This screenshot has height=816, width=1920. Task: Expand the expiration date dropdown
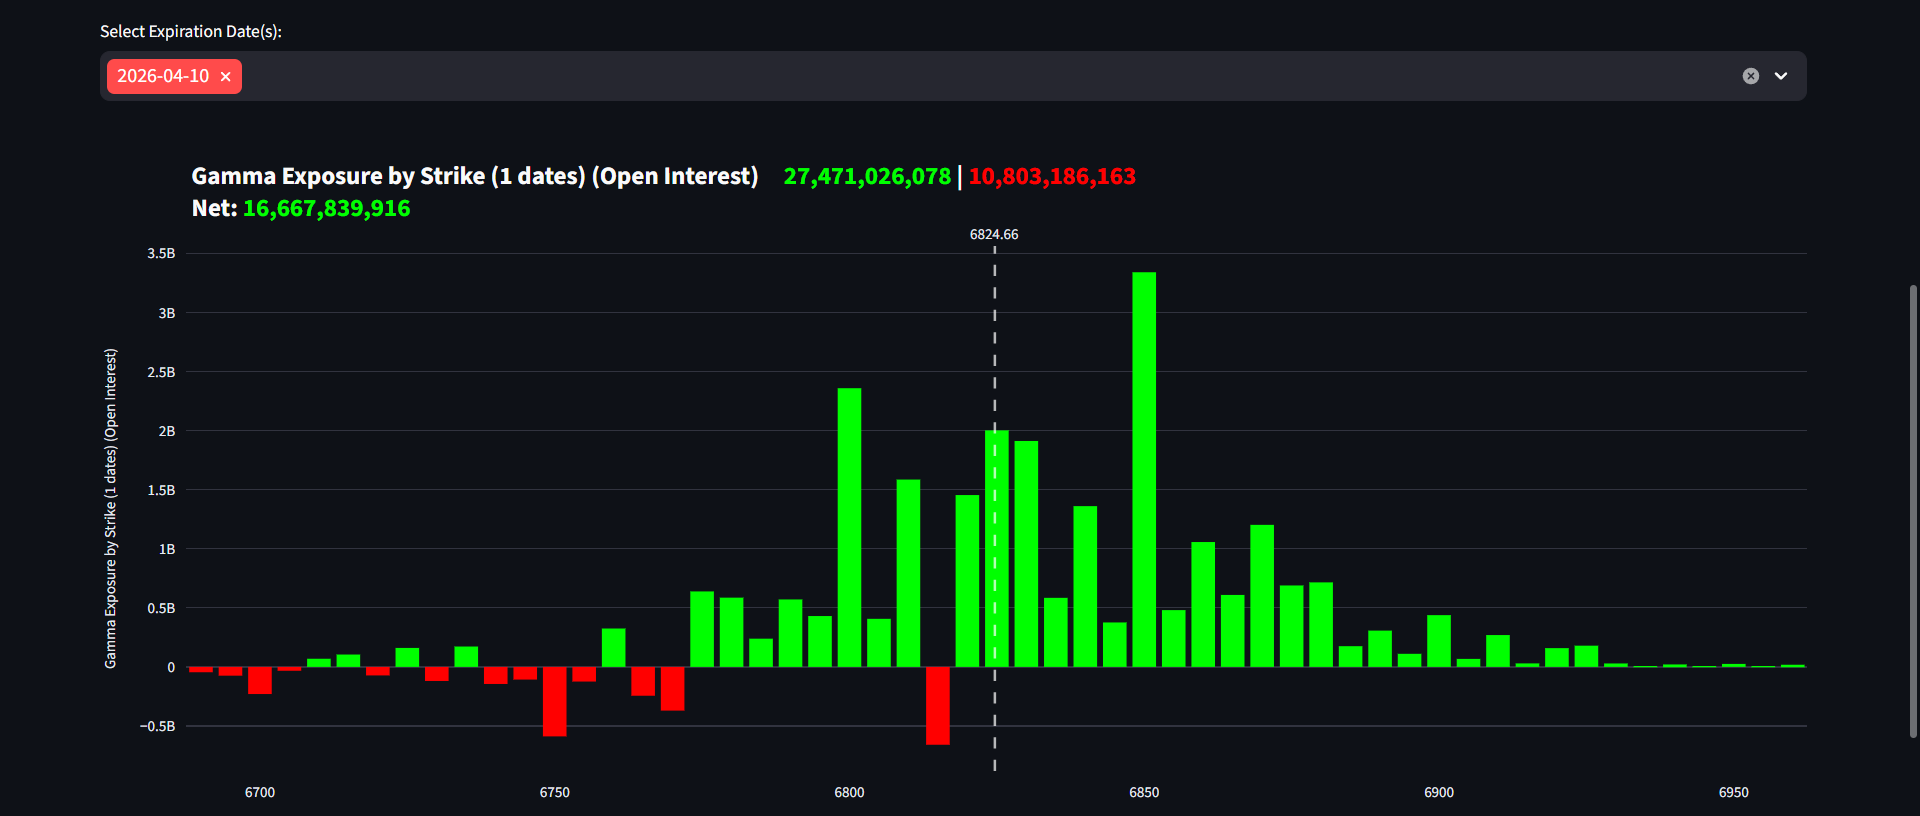(x=1781, y=76)
